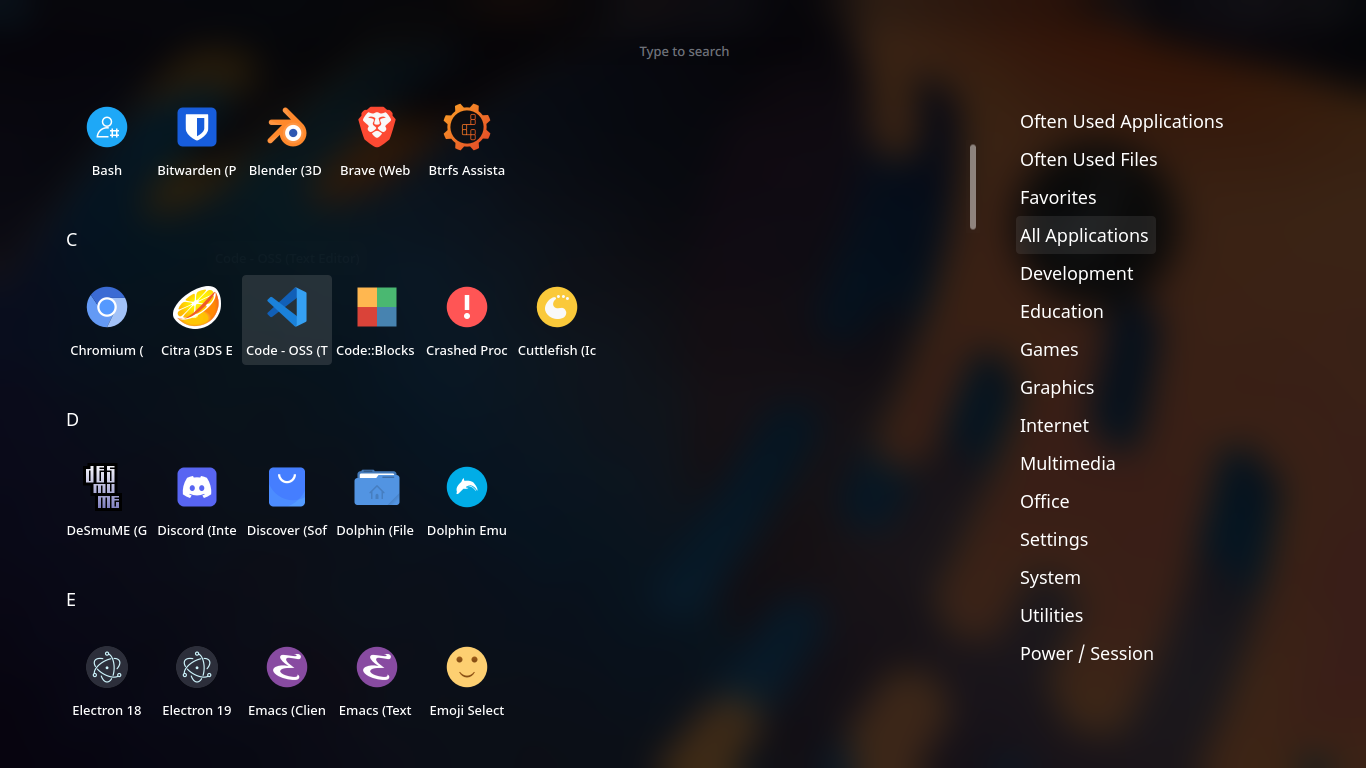Open Code - OSS text editor
1366x768 pixels.
coord(287,320)
